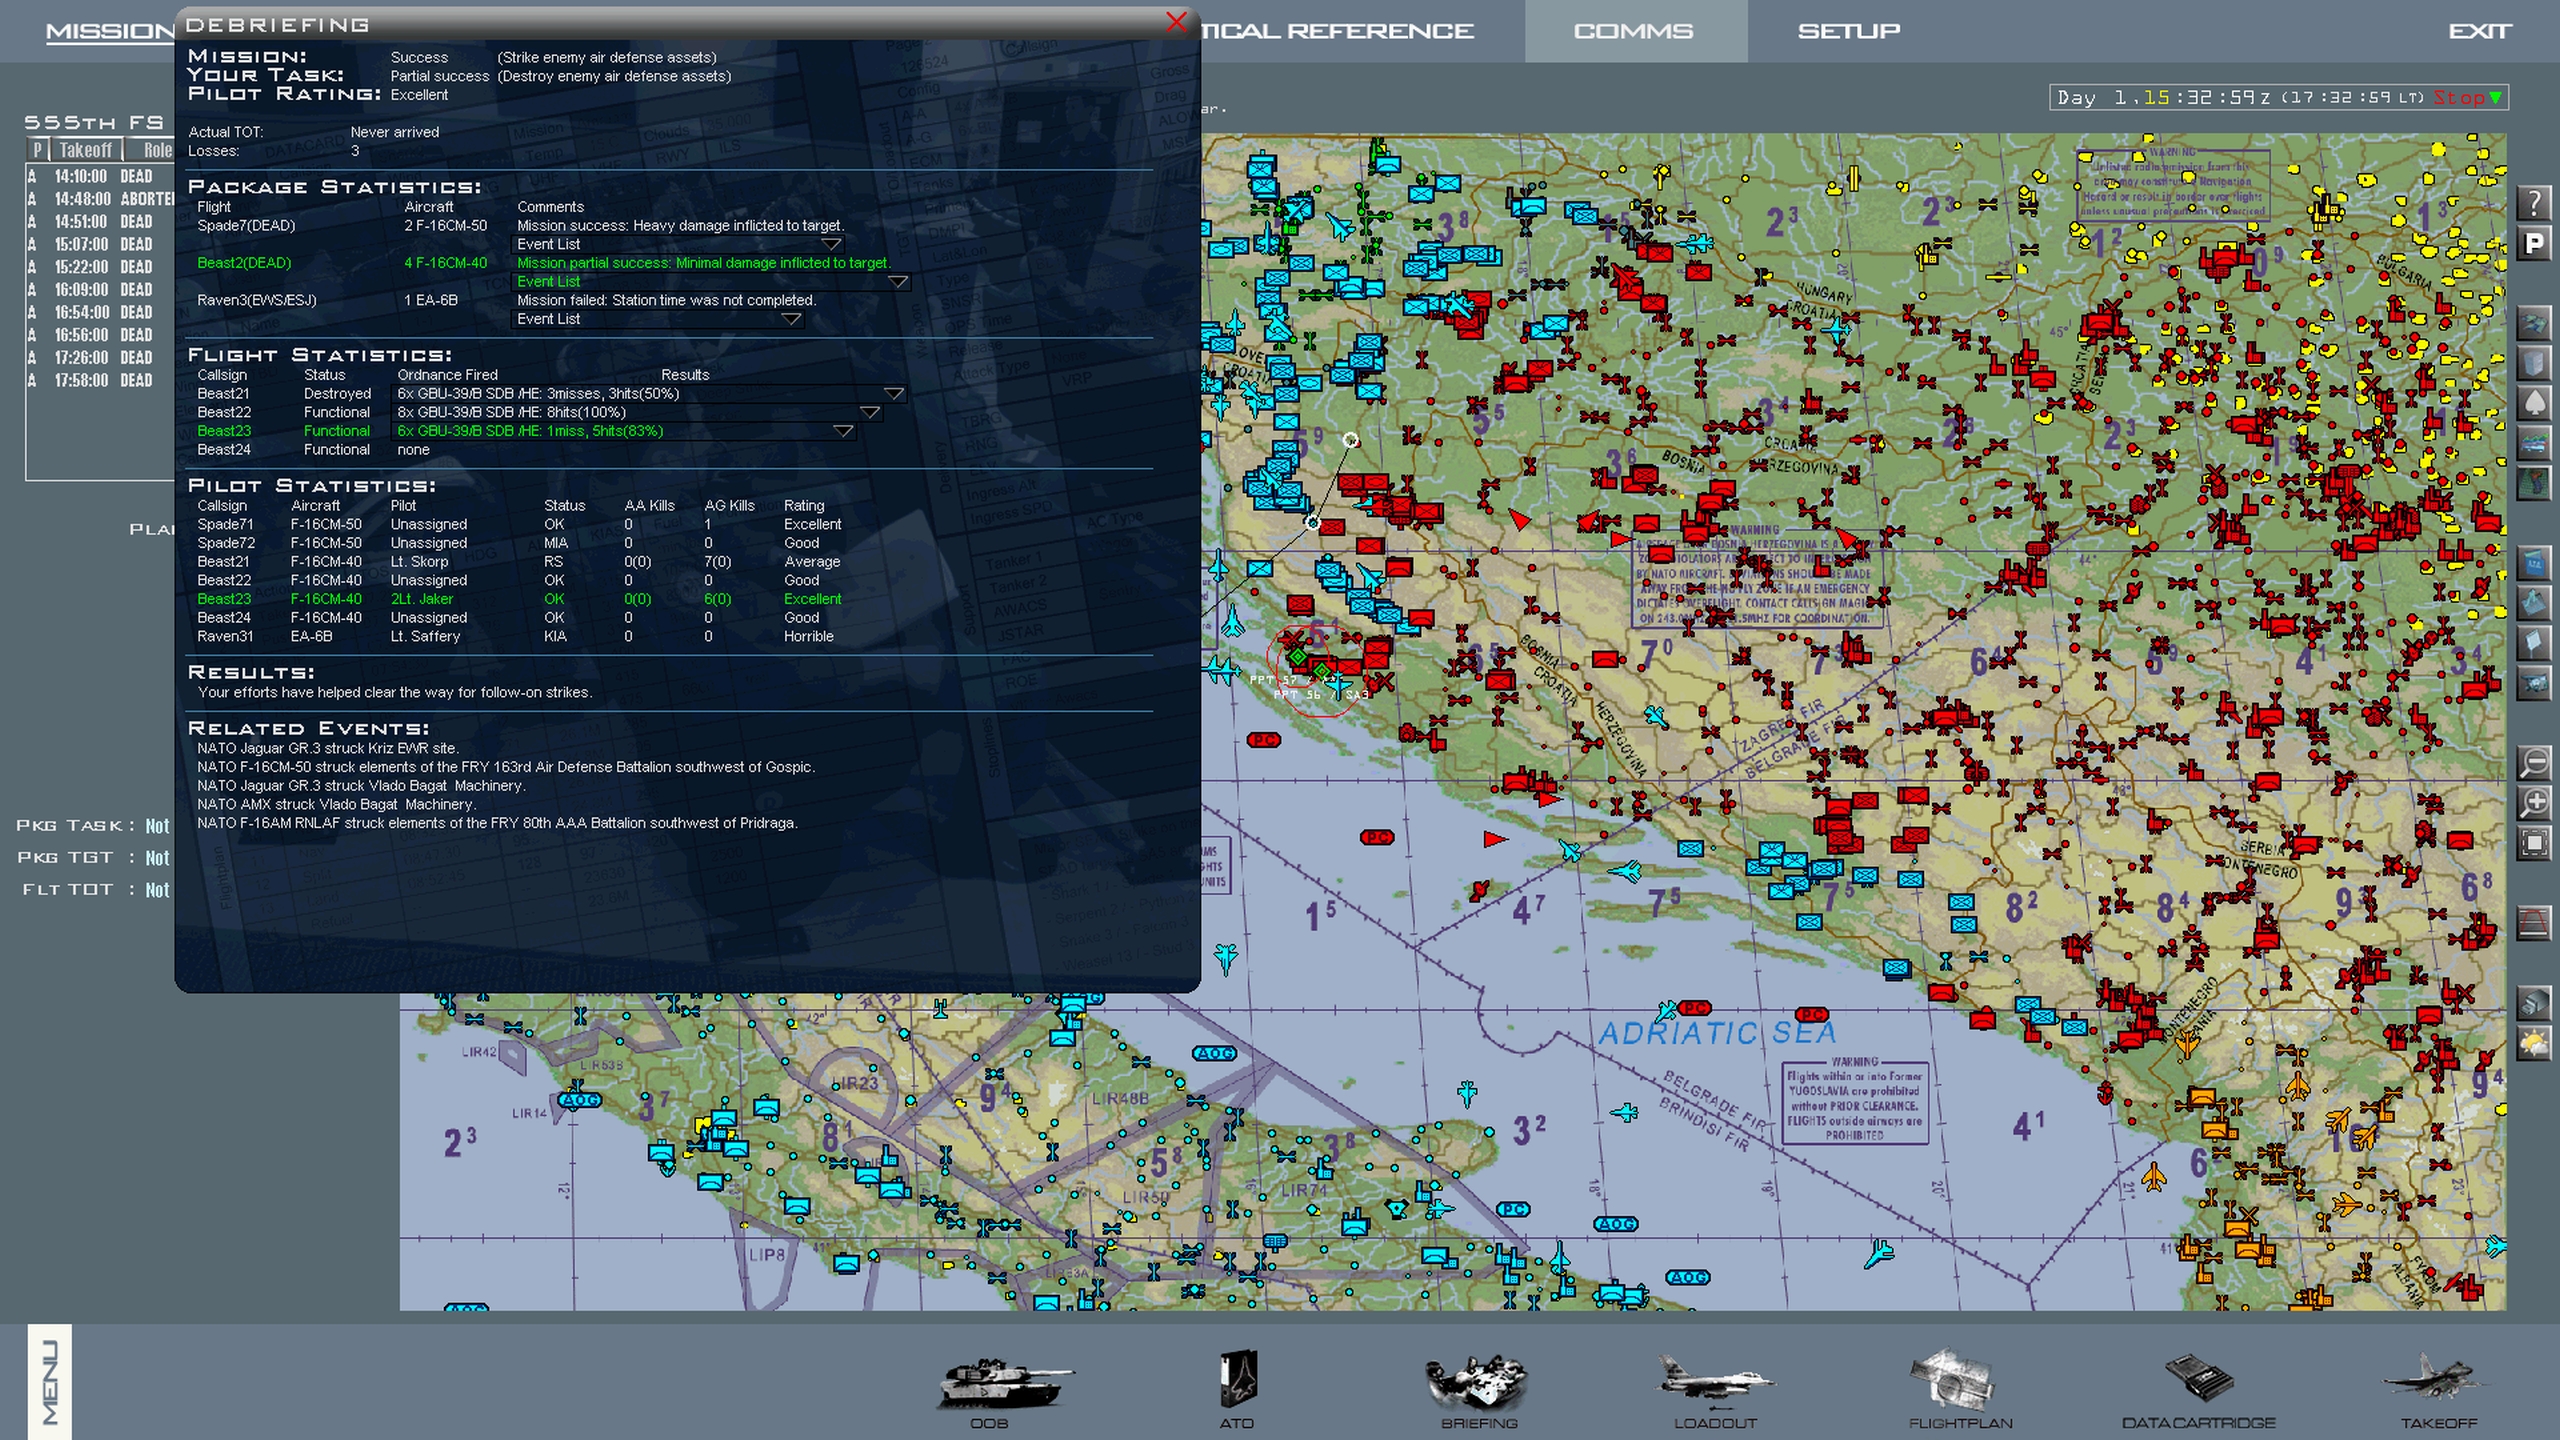
Task: Select the 16:09:00 DEAD flight row
Action: coord(102,289)
